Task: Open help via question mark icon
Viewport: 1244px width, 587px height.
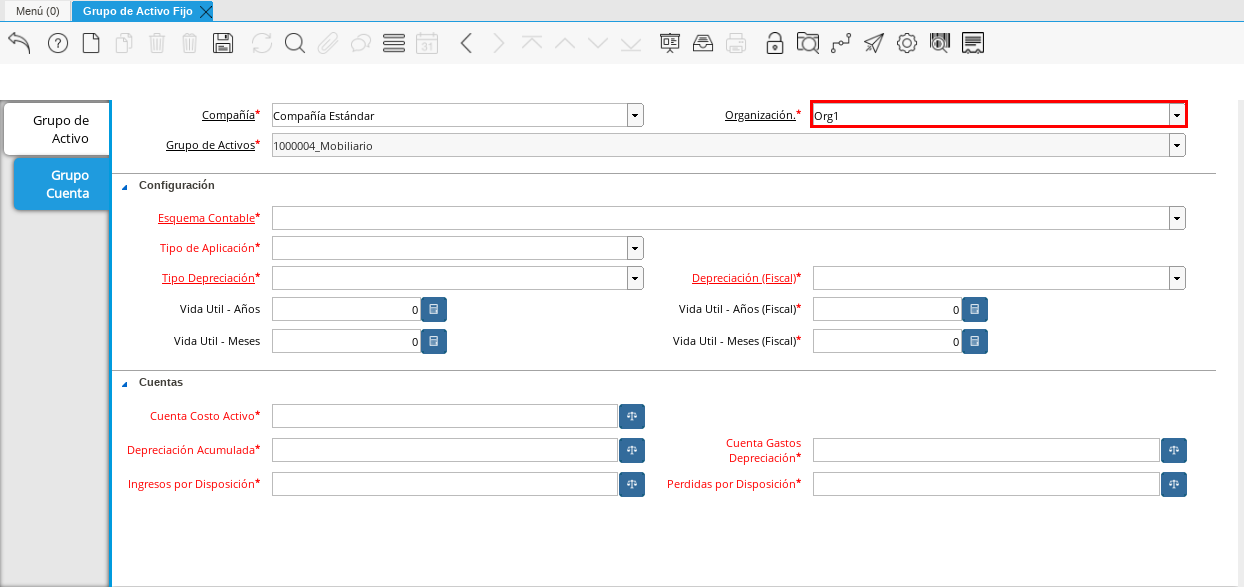Action: [58, 43]
